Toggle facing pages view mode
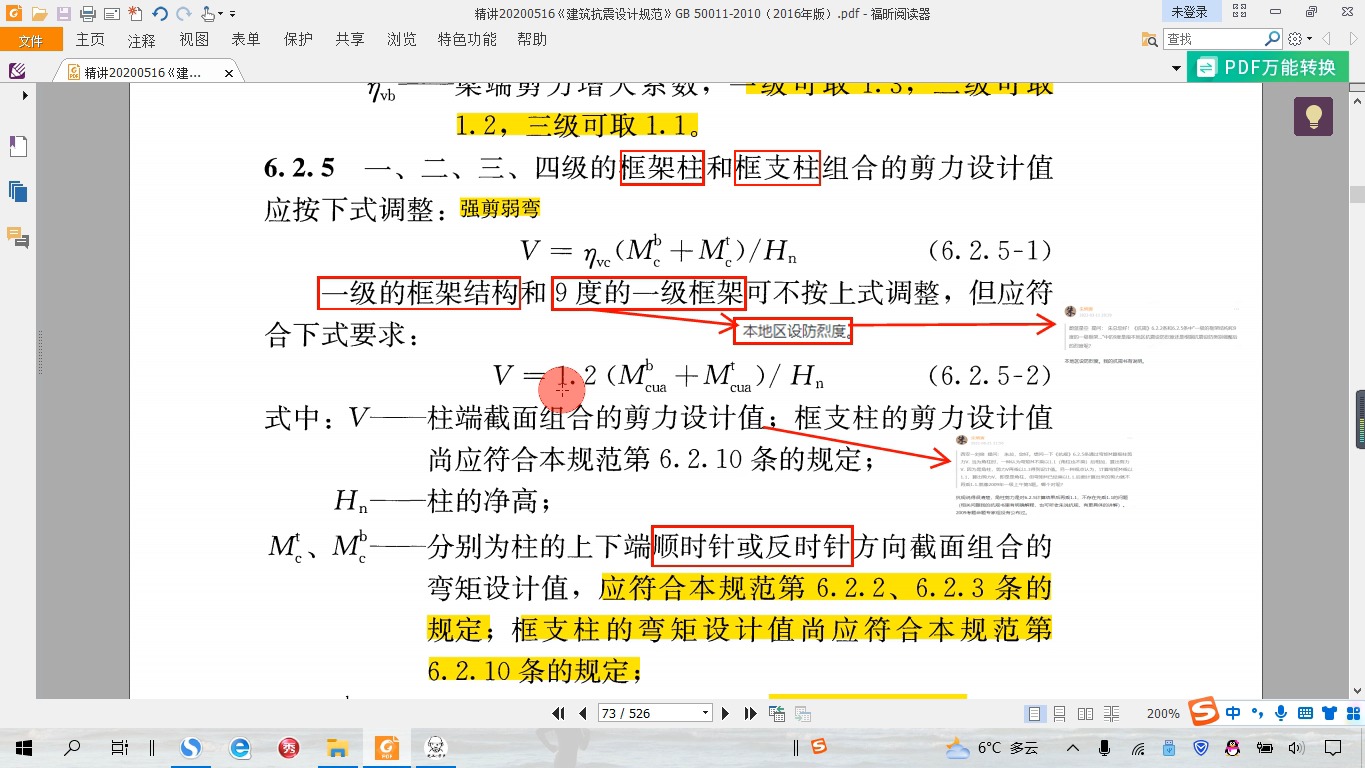Viewport: 1365px width, 768px height. (1086, 712)
